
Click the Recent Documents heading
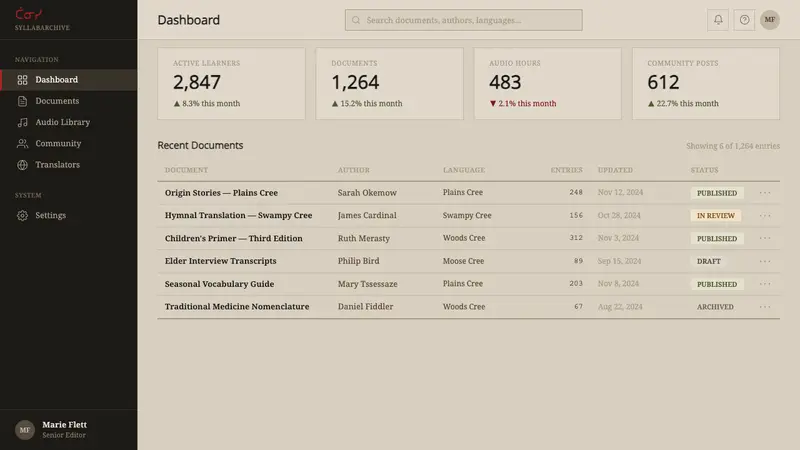tap(200, 145)
